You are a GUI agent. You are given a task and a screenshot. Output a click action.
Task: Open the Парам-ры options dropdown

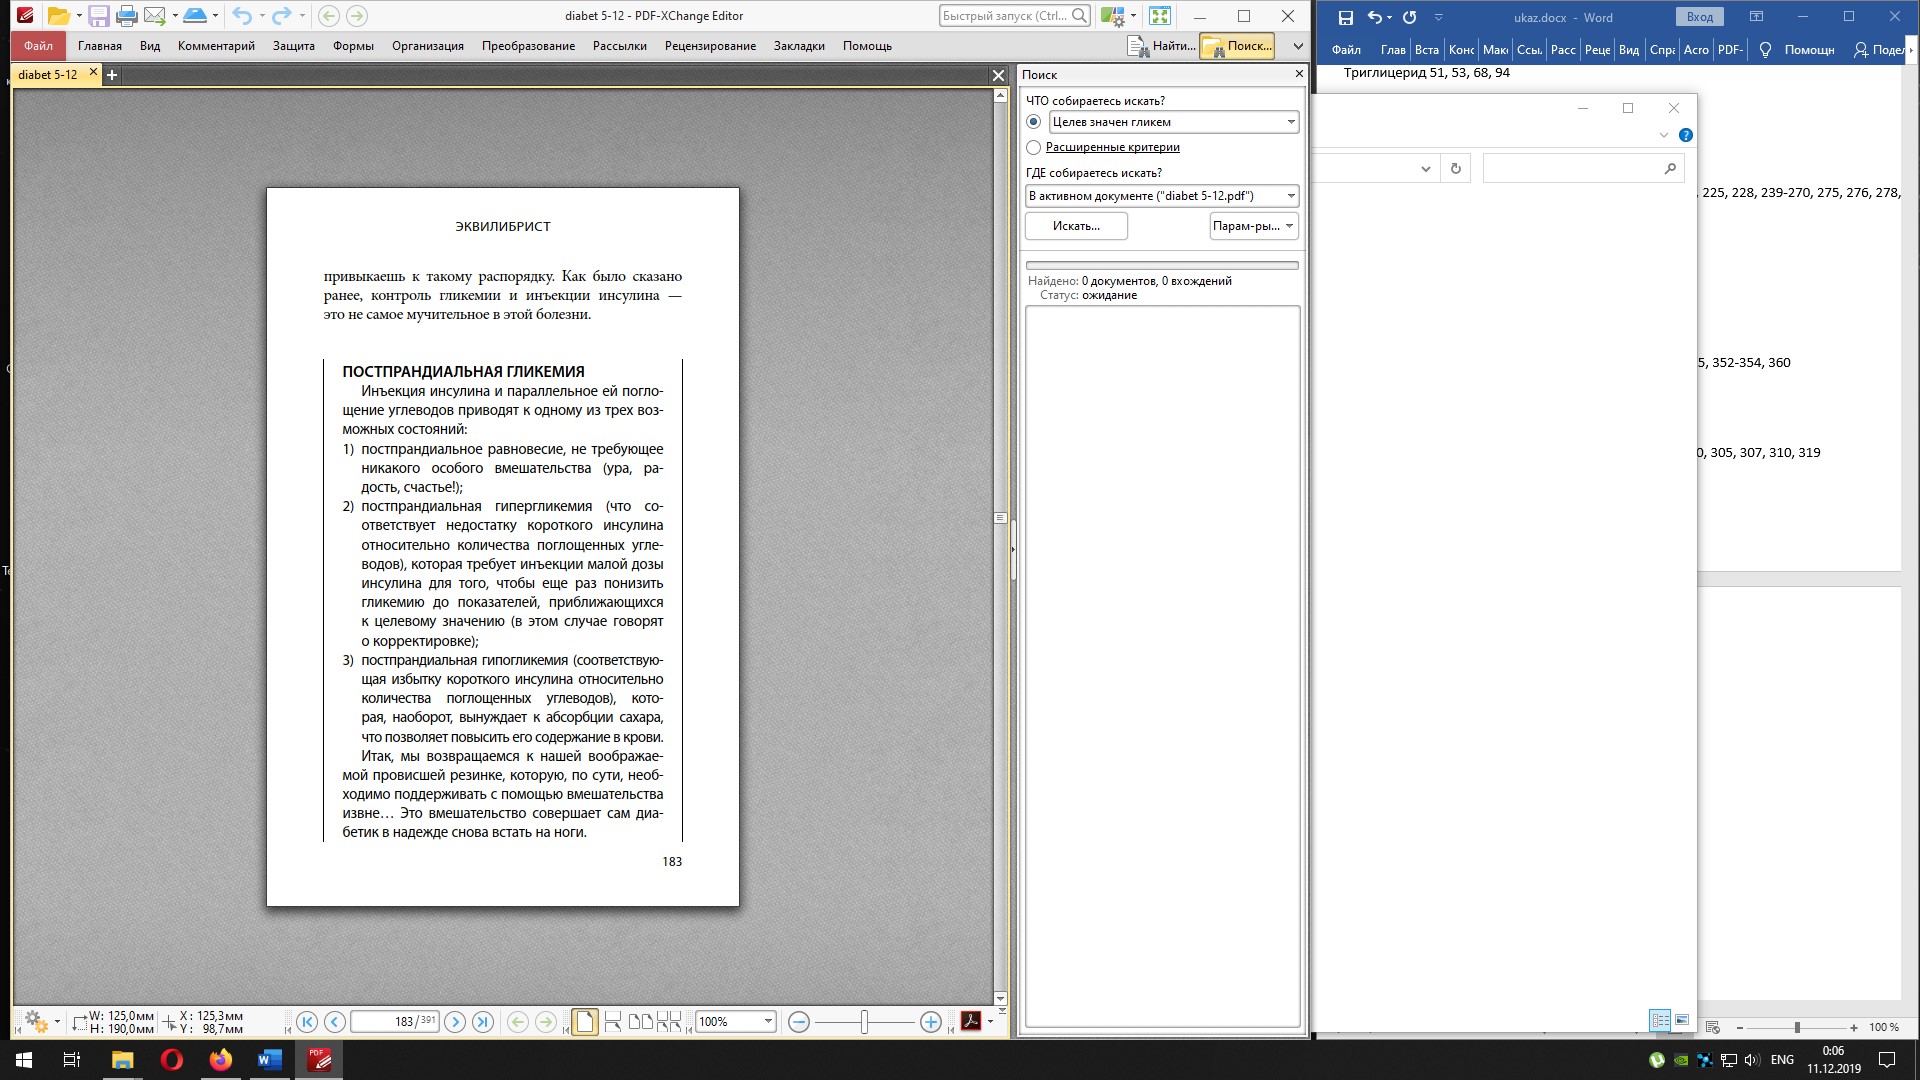point(1254,226)
